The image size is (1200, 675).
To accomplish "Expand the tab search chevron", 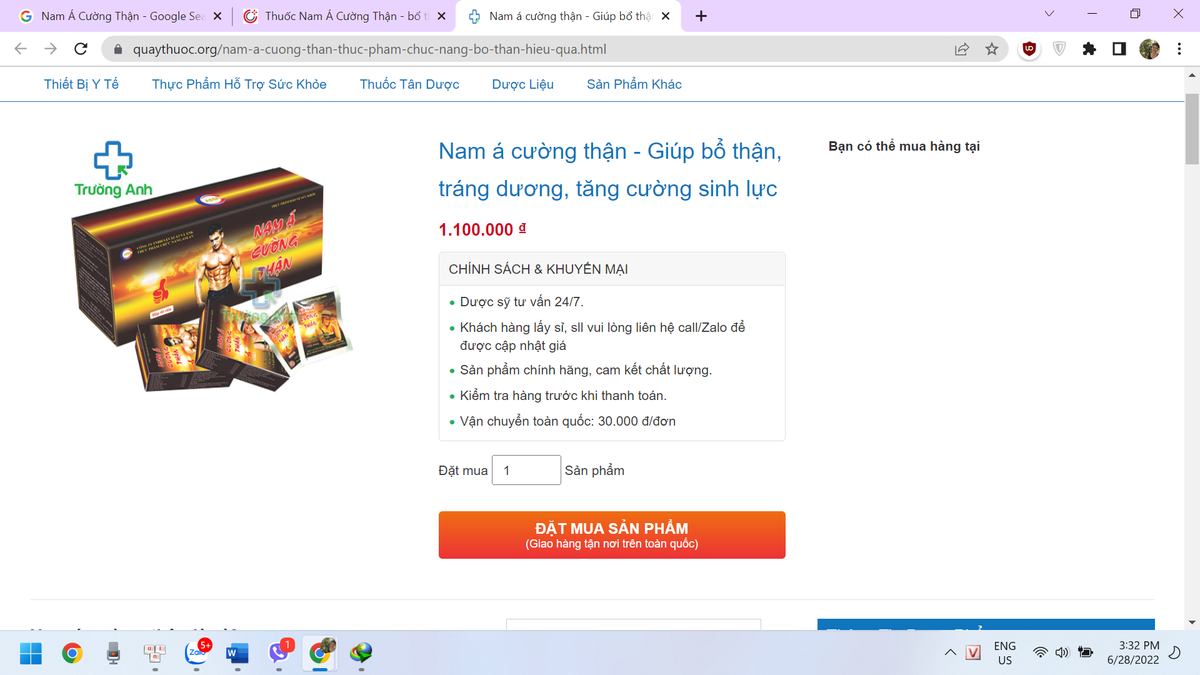I will (x=1049, y=15).
